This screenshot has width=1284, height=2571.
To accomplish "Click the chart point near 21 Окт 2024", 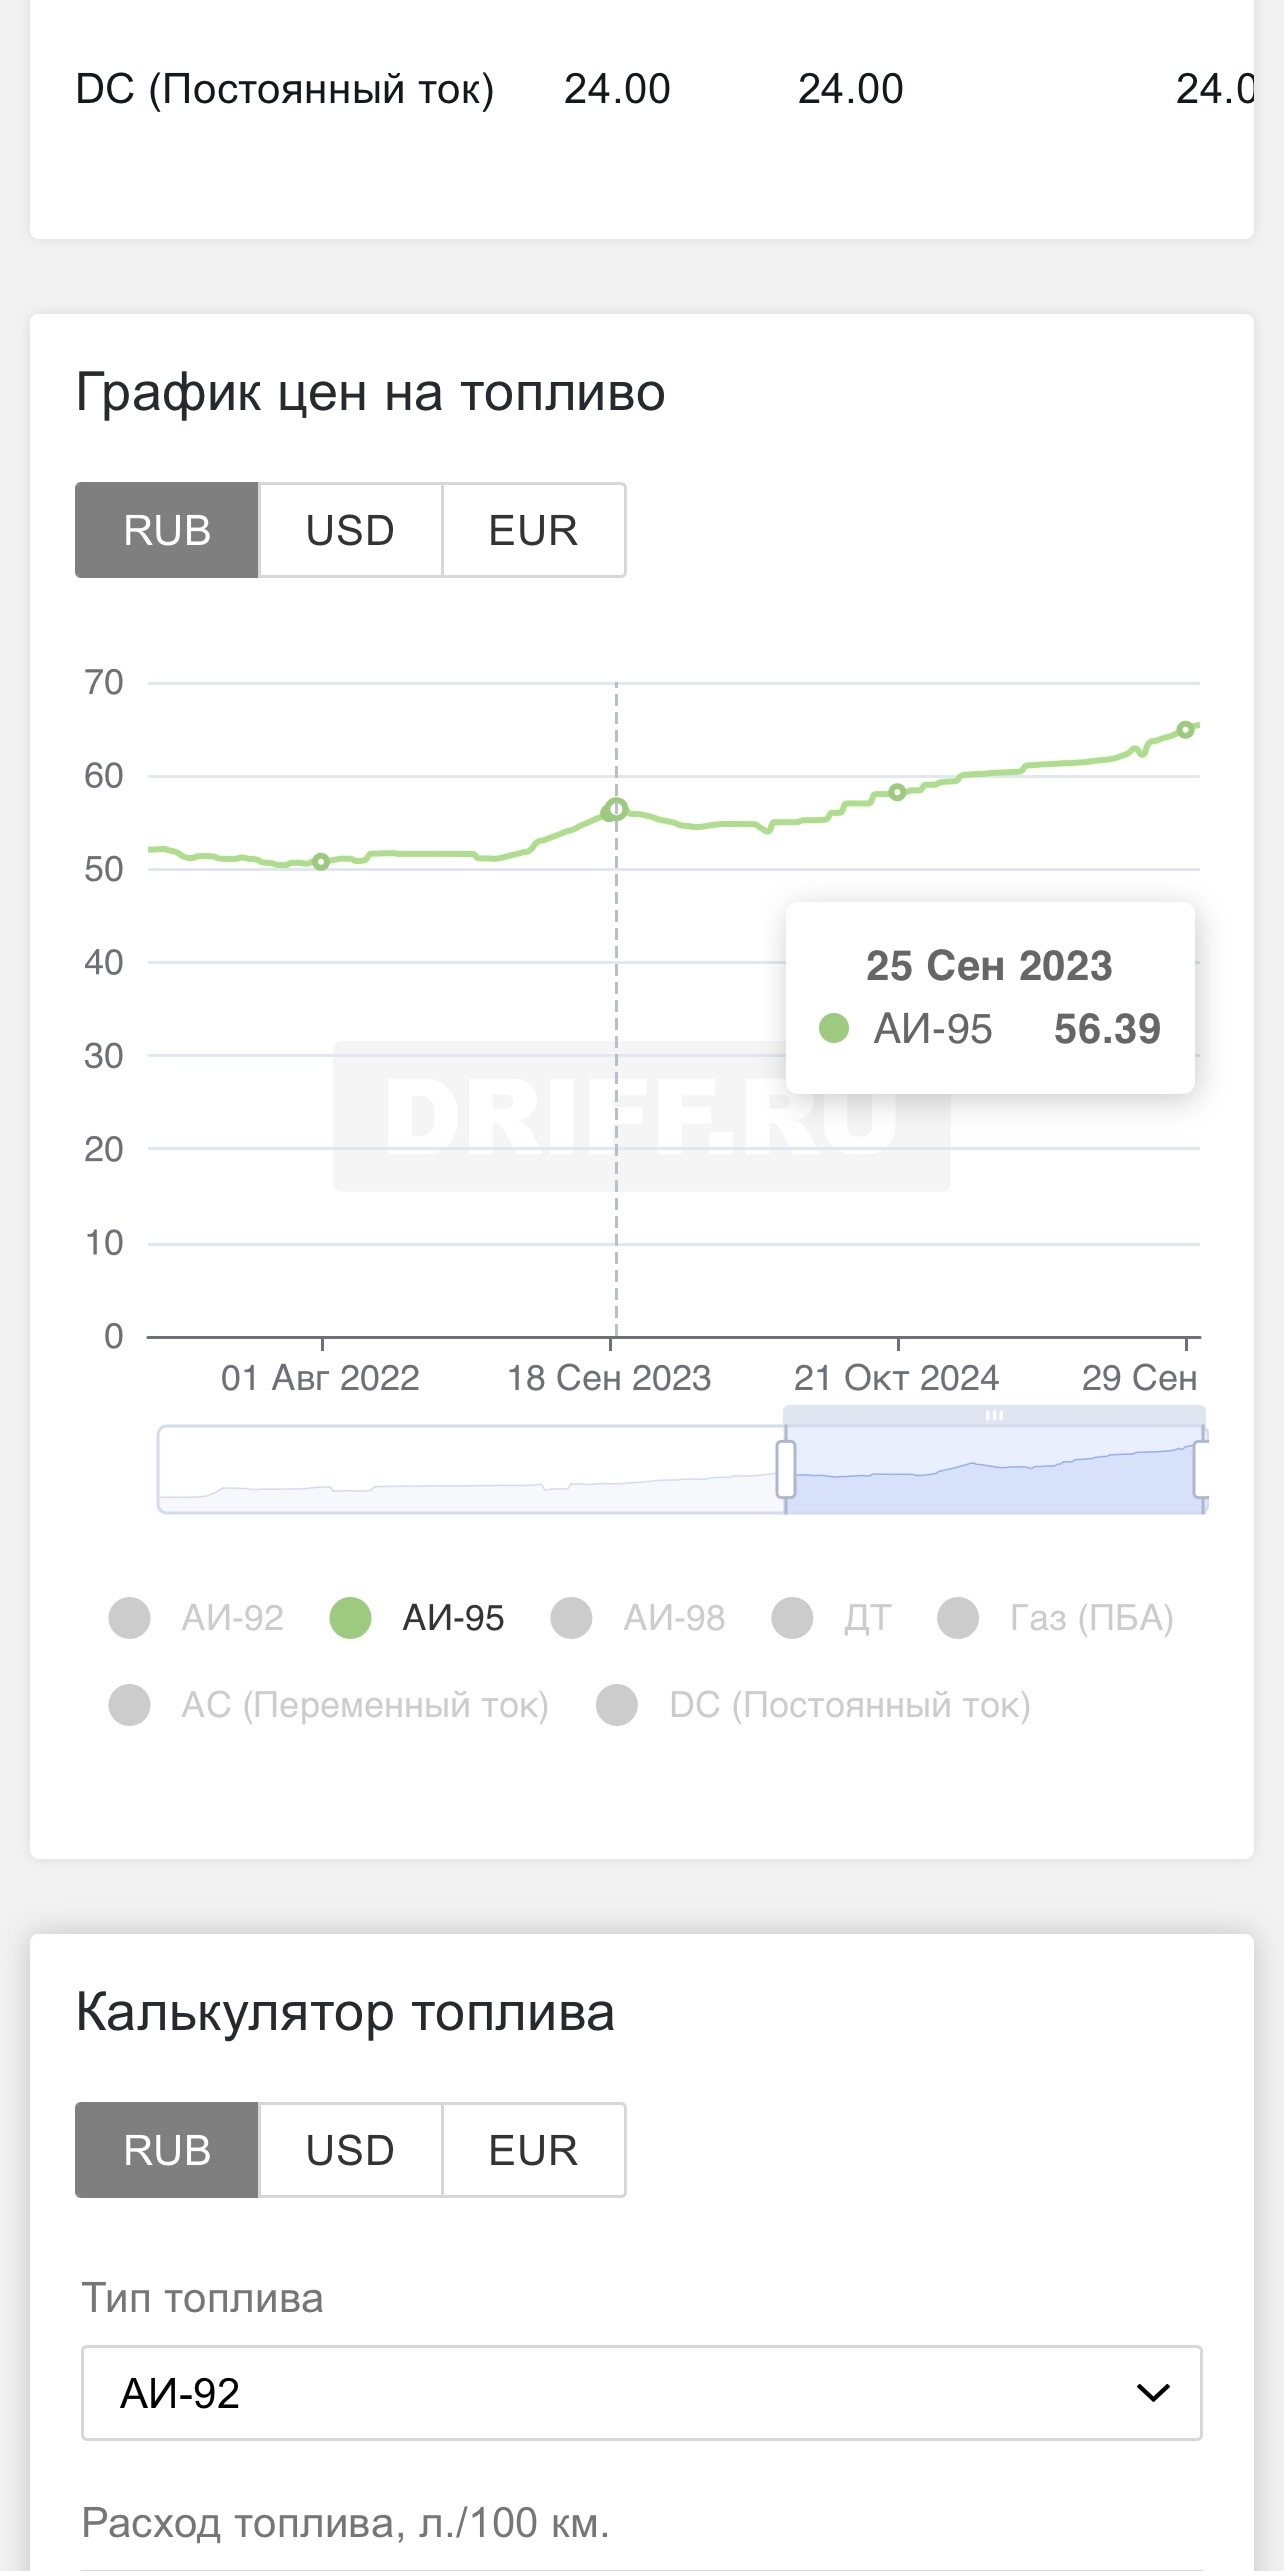I will [897, 792].
